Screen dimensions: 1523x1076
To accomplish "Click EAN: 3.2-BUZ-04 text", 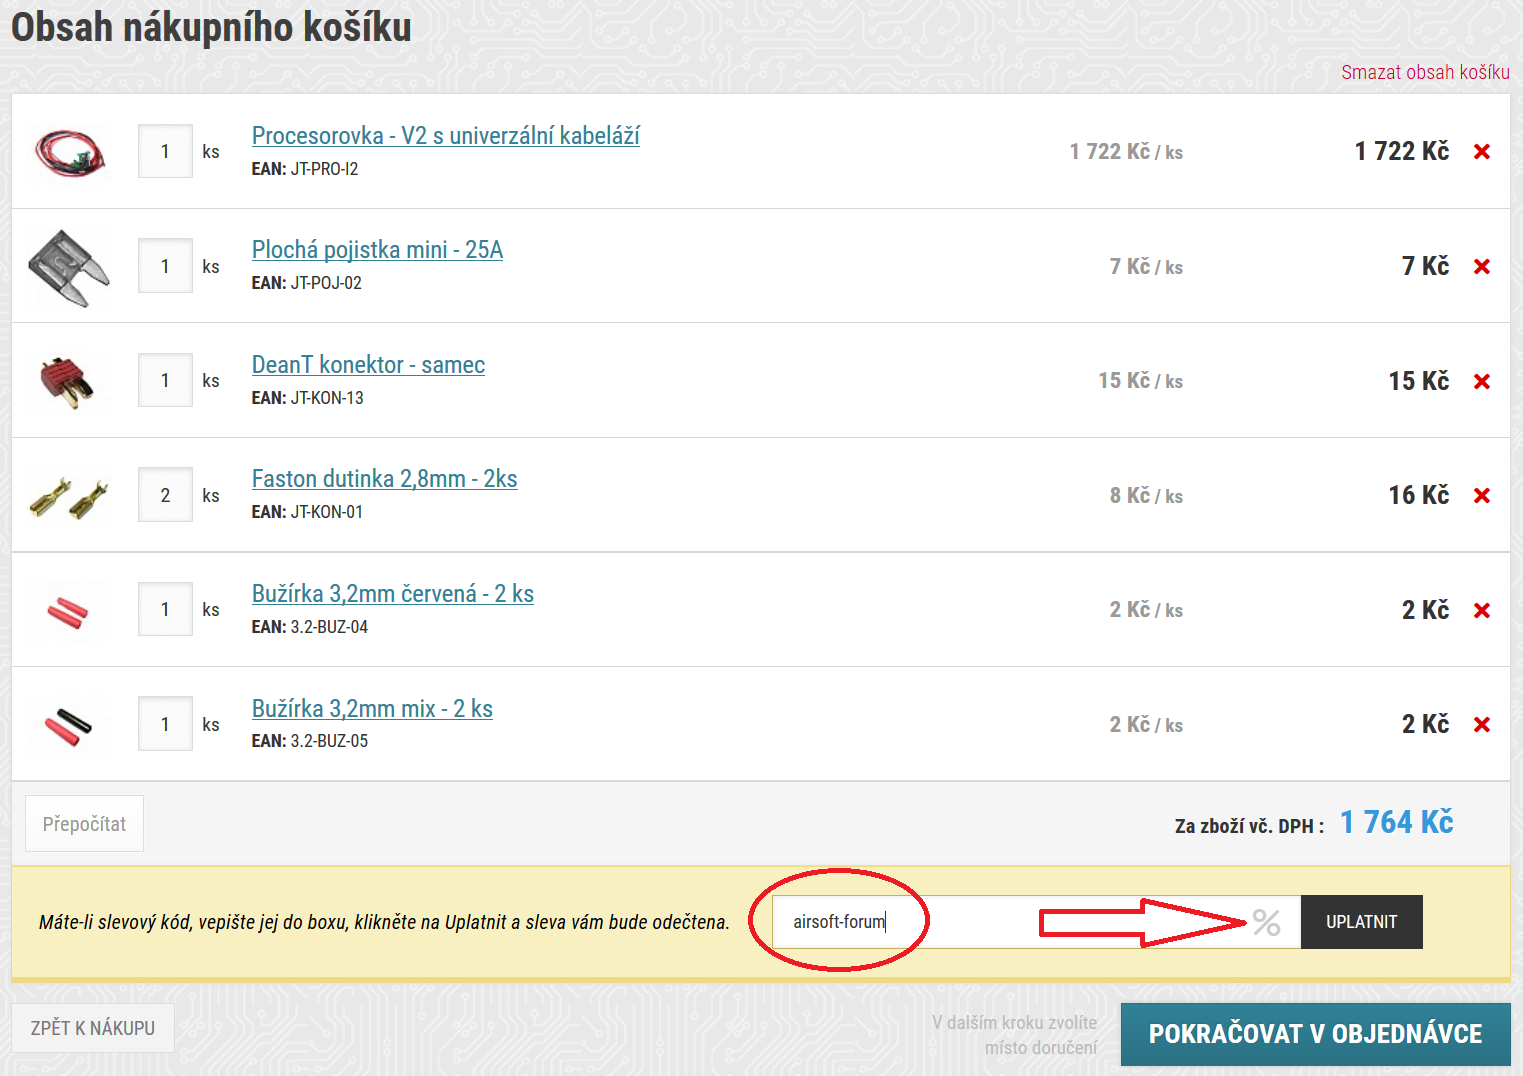I will coord(310,627).
